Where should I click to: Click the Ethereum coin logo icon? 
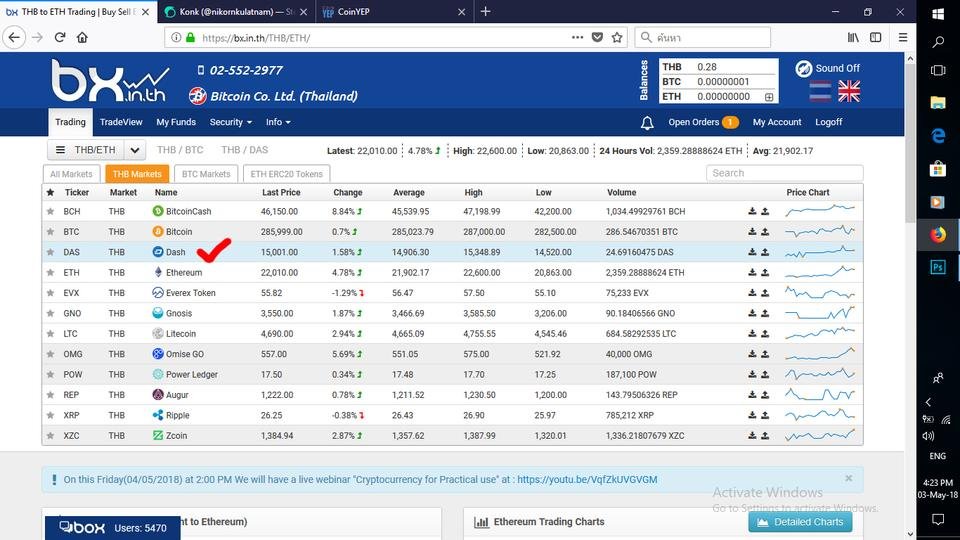pos(157,272)
